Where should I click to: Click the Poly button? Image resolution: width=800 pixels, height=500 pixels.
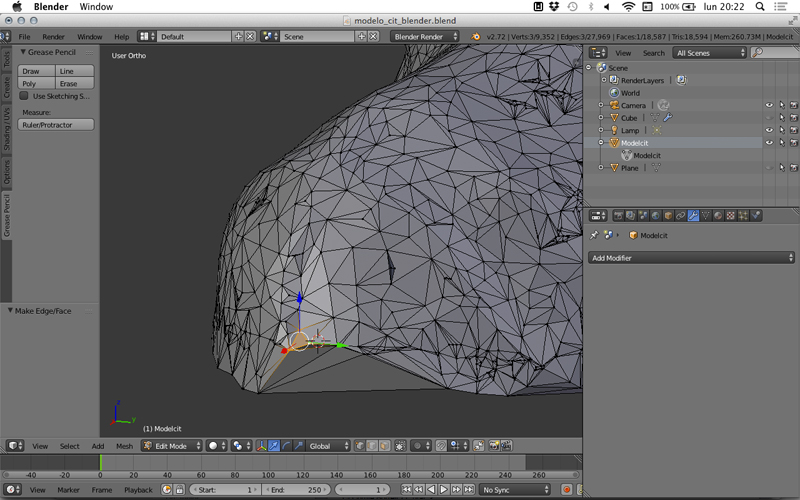pos(36,84)
